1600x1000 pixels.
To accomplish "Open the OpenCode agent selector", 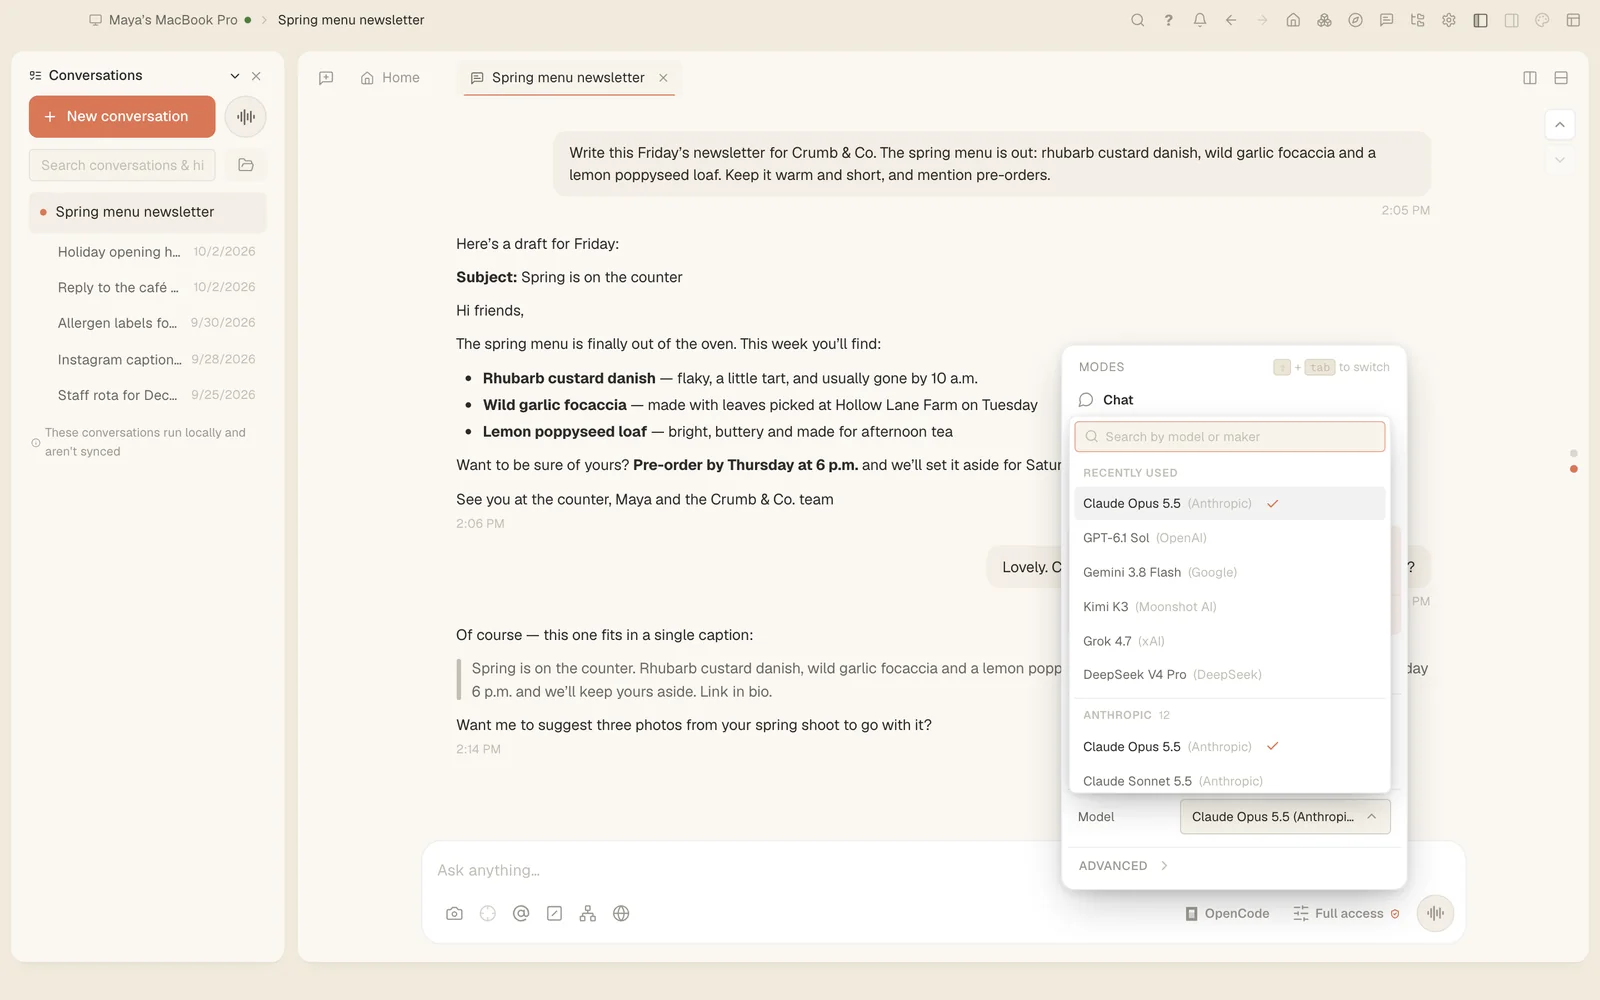I will pyautogui.click(x=1227, y=913).
